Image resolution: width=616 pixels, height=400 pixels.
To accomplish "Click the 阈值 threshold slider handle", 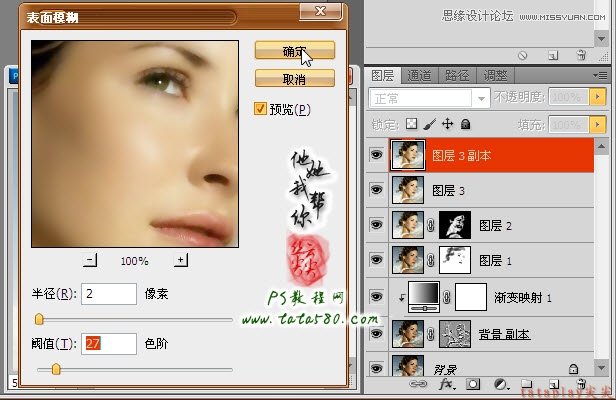I will pos(56,369).
